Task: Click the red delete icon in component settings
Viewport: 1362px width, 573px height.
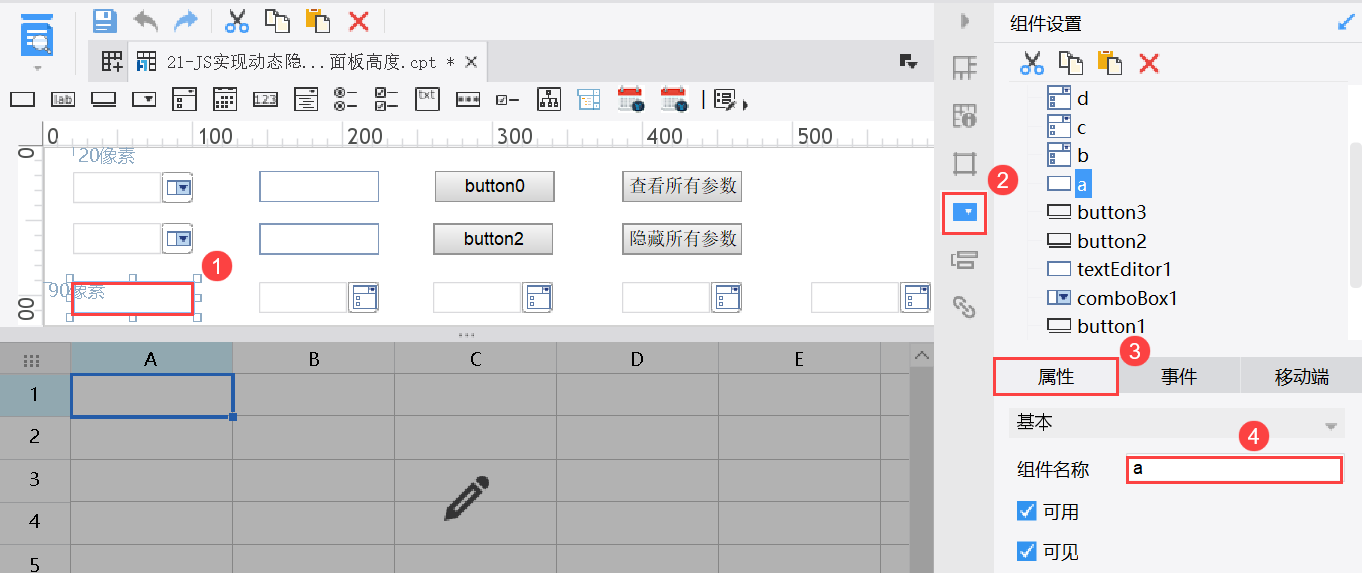Action: coord(1149,63)
